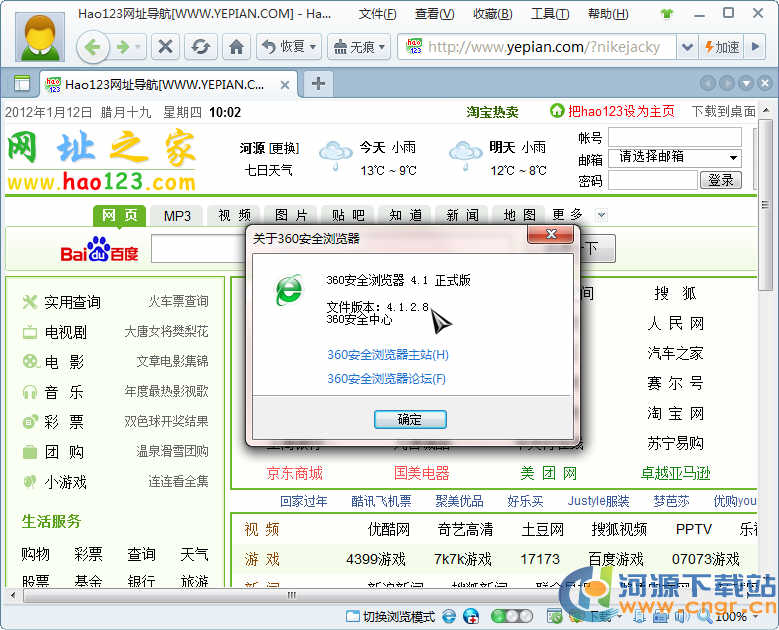Click the 密码 password field
Image resolution: width=779 pixels, height=630 pixels.
pyautogui.click(x=653, y=180)
